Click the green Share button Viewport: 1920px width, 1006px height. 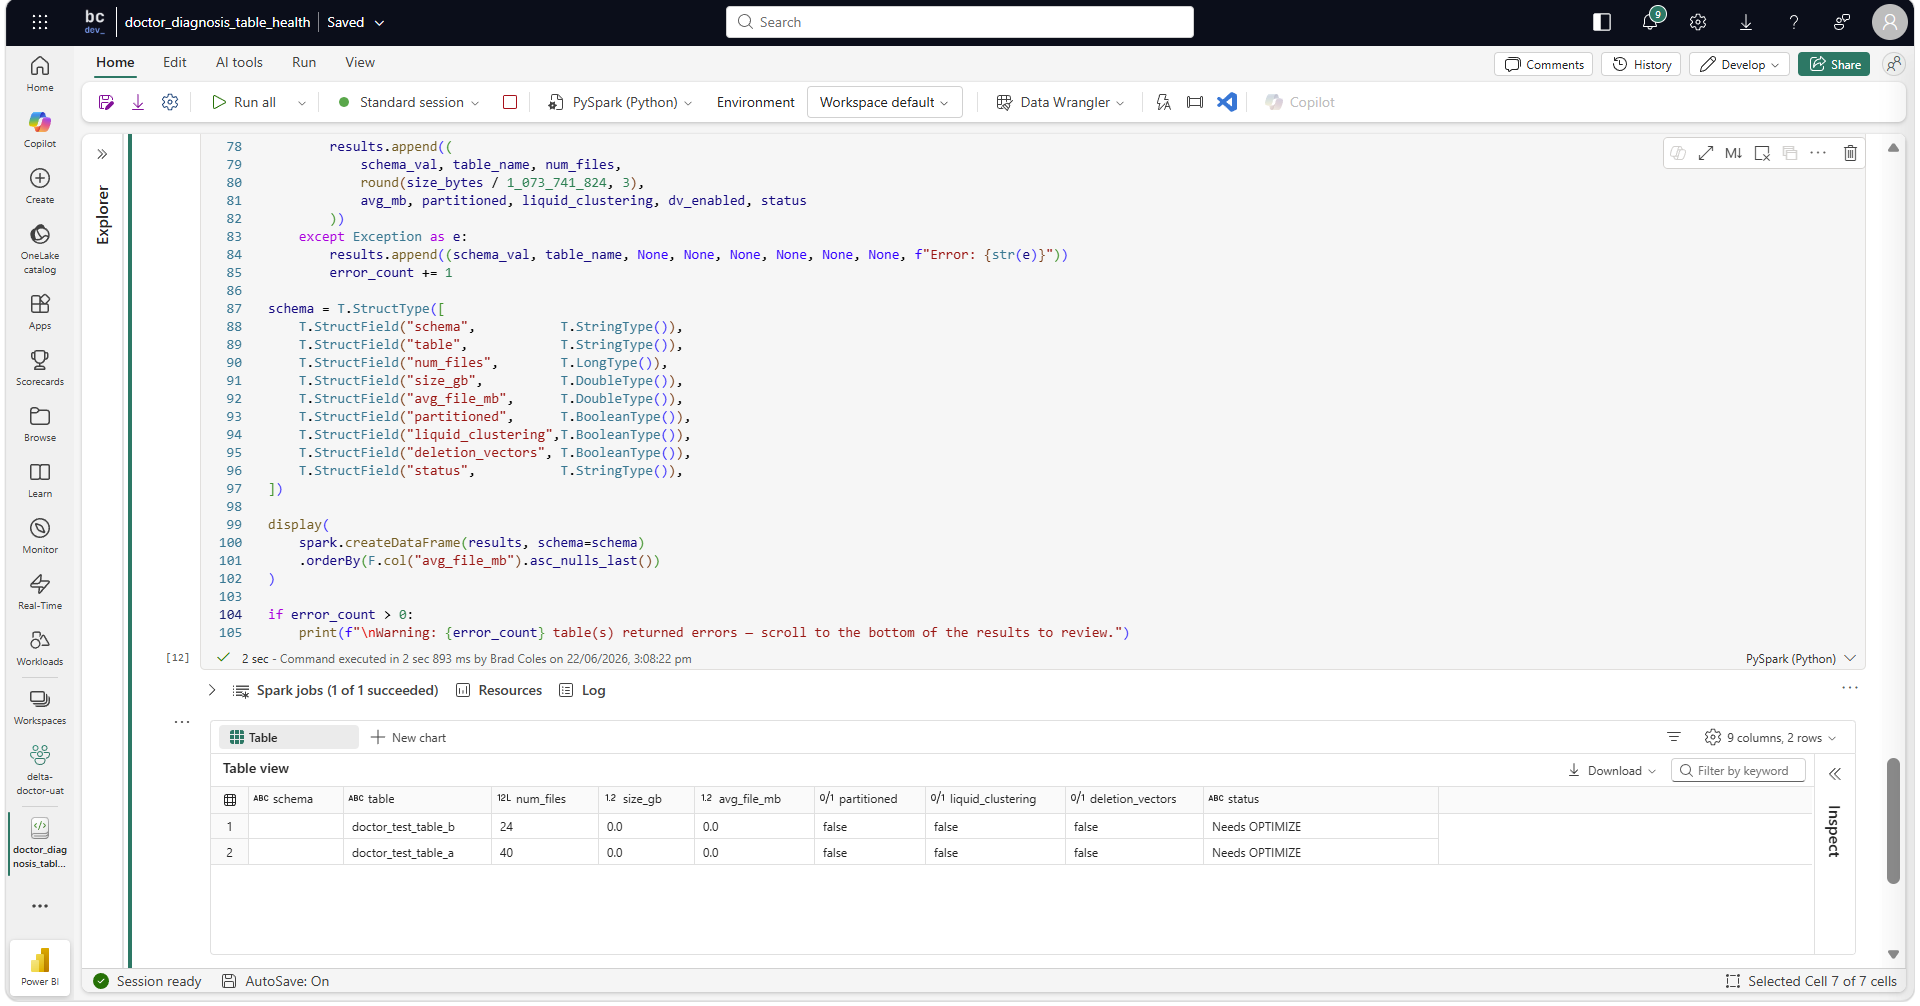(x=1834, y=64)
